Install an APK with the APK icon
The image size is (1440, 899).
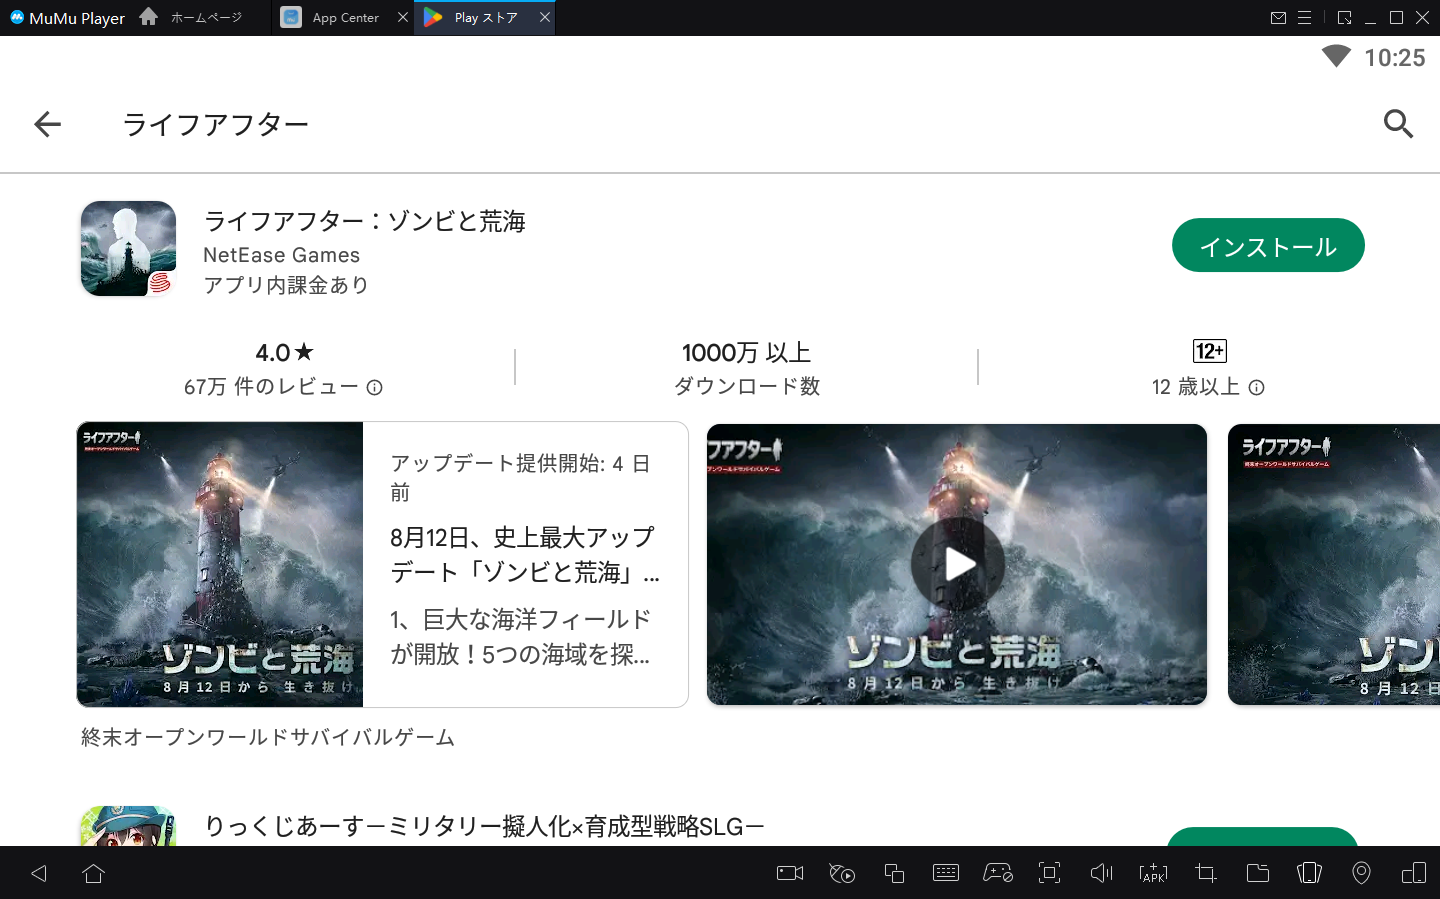point(1153,873)
